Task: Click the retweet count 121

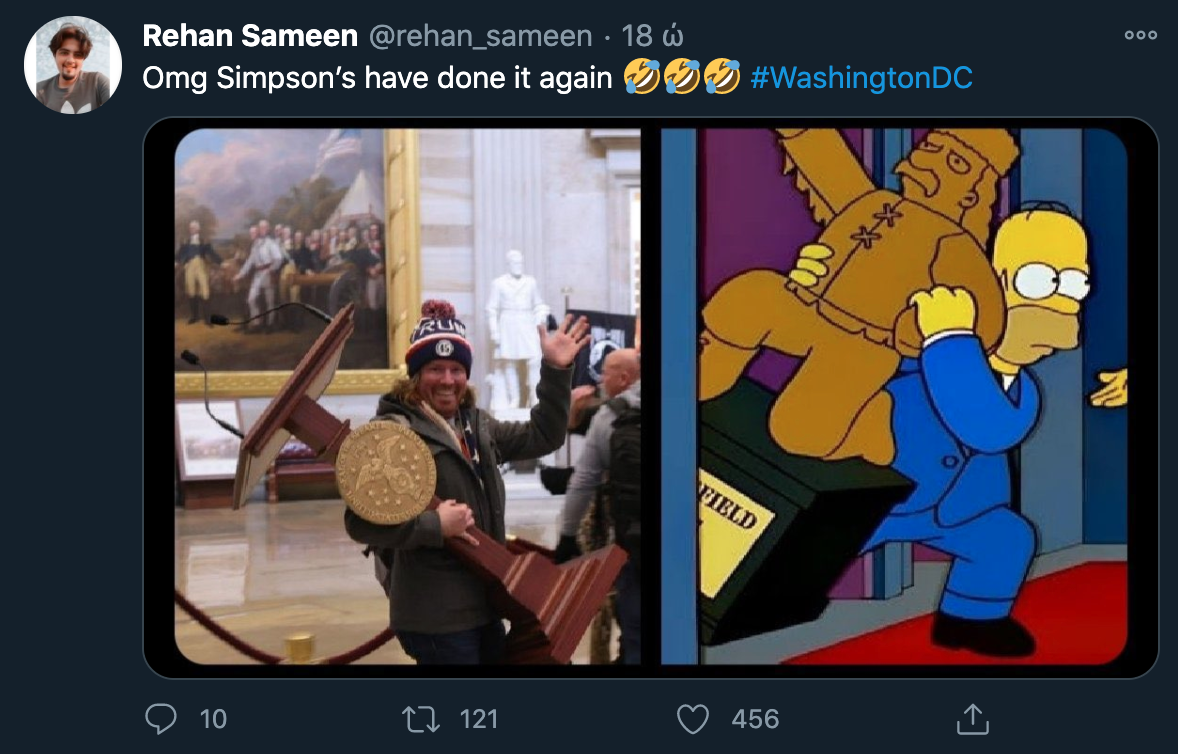Action: pos(479,718)
